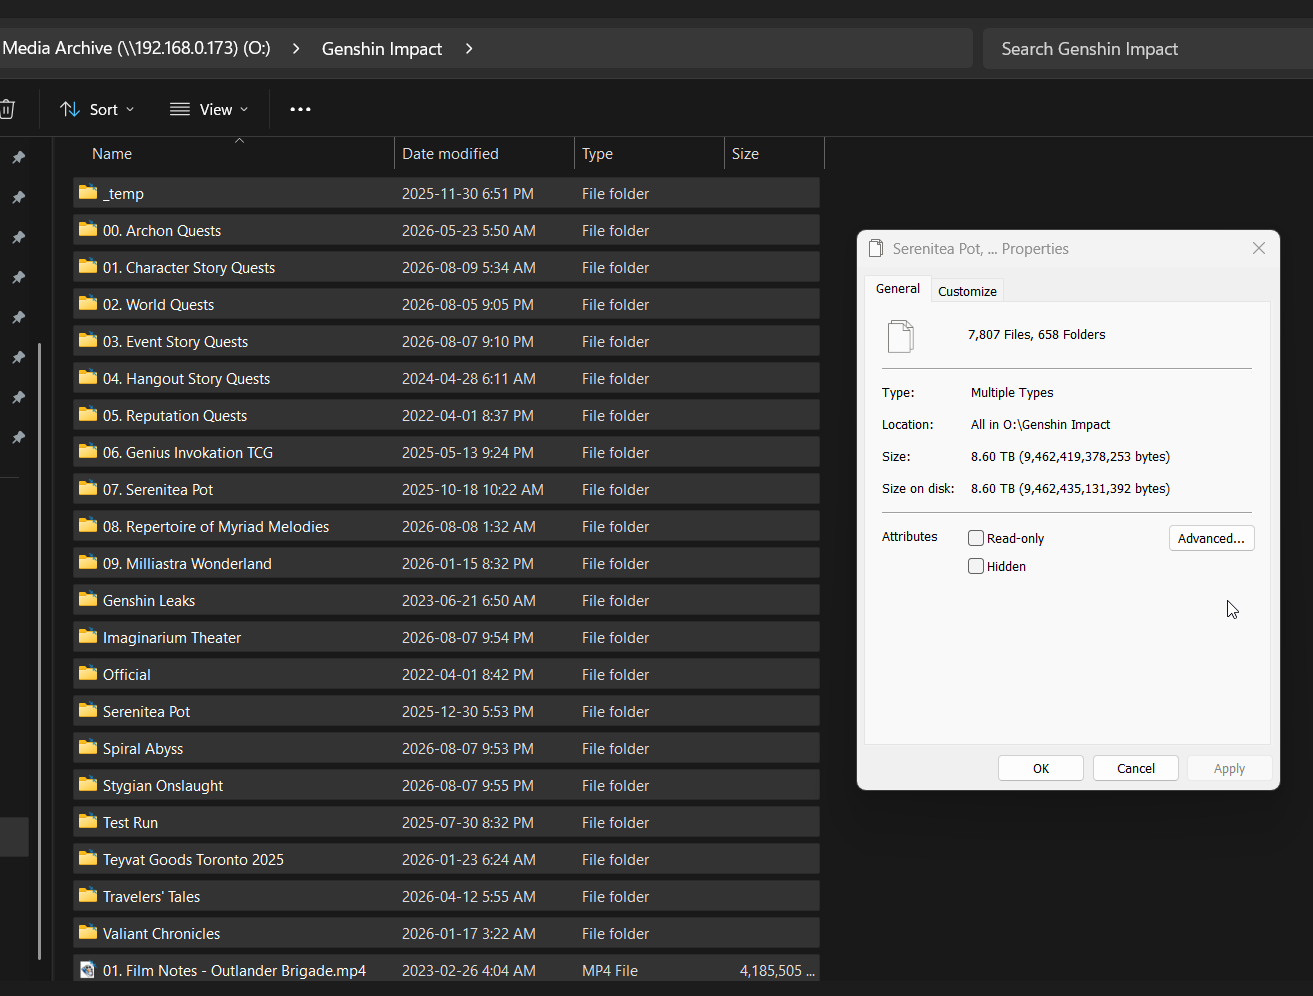Open the _temp folder icon
The image size is (1313, 996).
(x=88, y=192)
